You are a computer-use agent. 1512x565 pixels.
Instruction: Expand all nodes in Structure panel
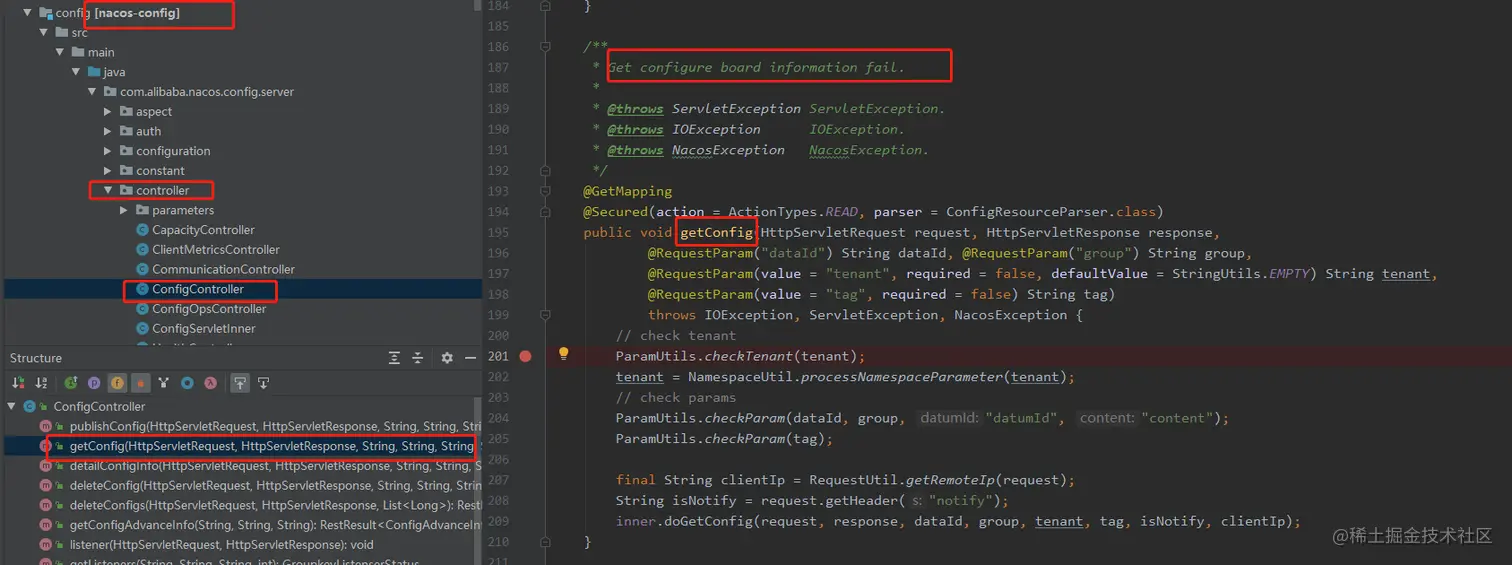coord(394,358)
